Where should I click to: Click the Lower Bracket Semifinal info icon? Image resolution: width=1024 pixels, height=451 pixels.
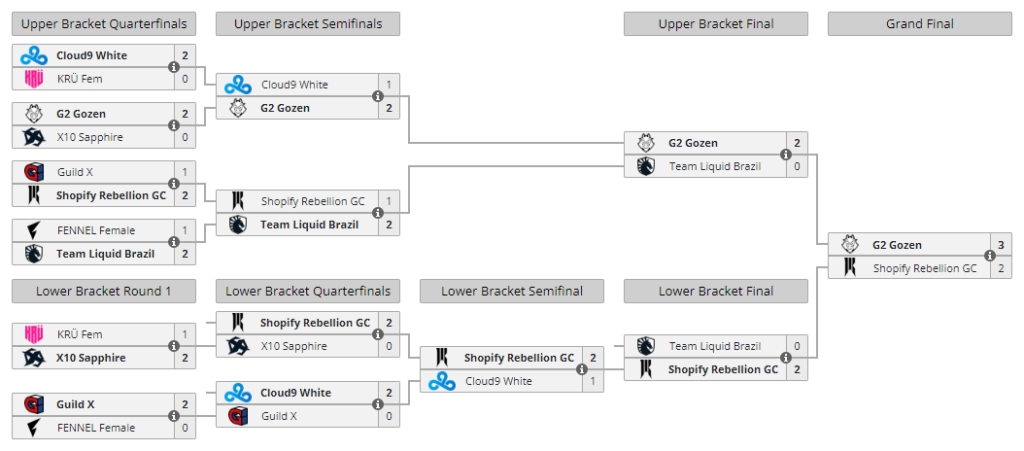click(581, 369)
